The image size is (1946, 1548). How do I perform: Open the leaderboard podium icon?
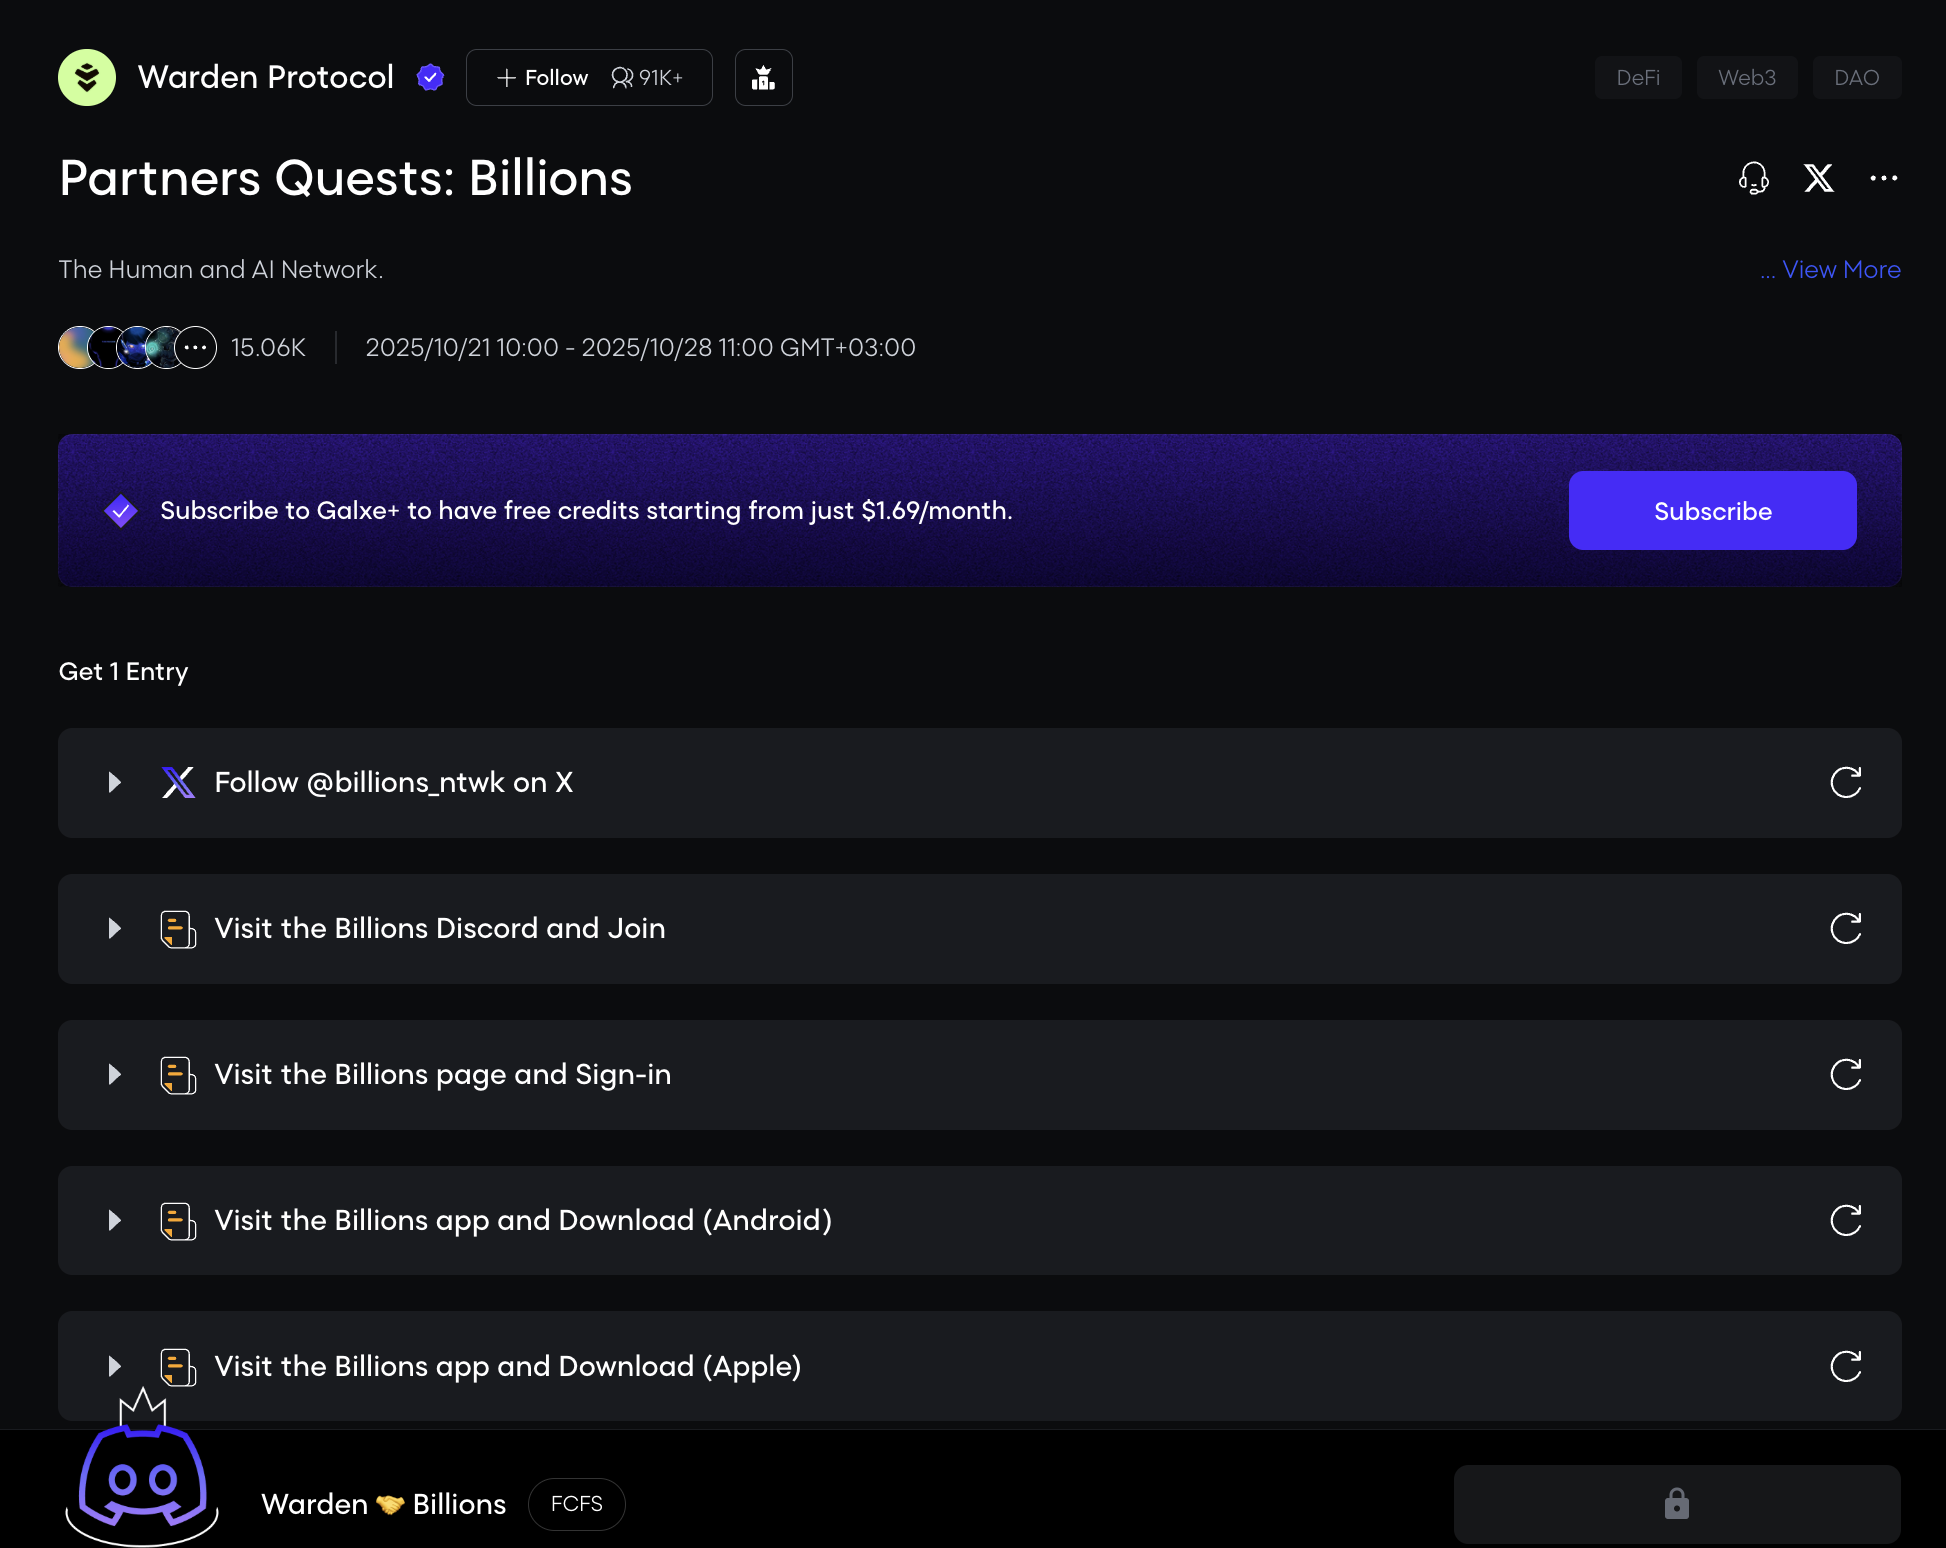click(x=763, y=77)
